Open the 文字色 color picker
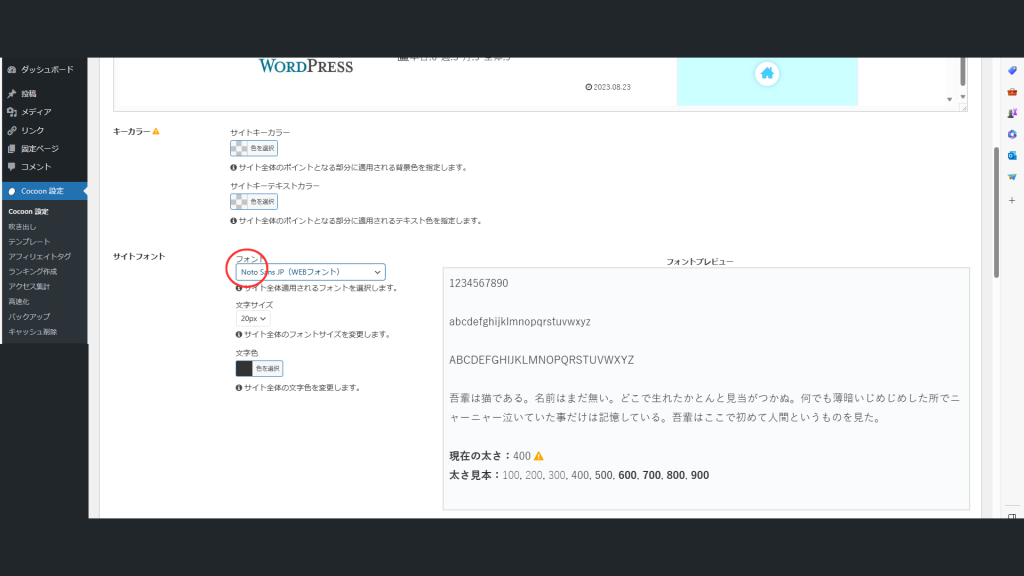This screenshot has height=576, width=1024. coord(259,368)
